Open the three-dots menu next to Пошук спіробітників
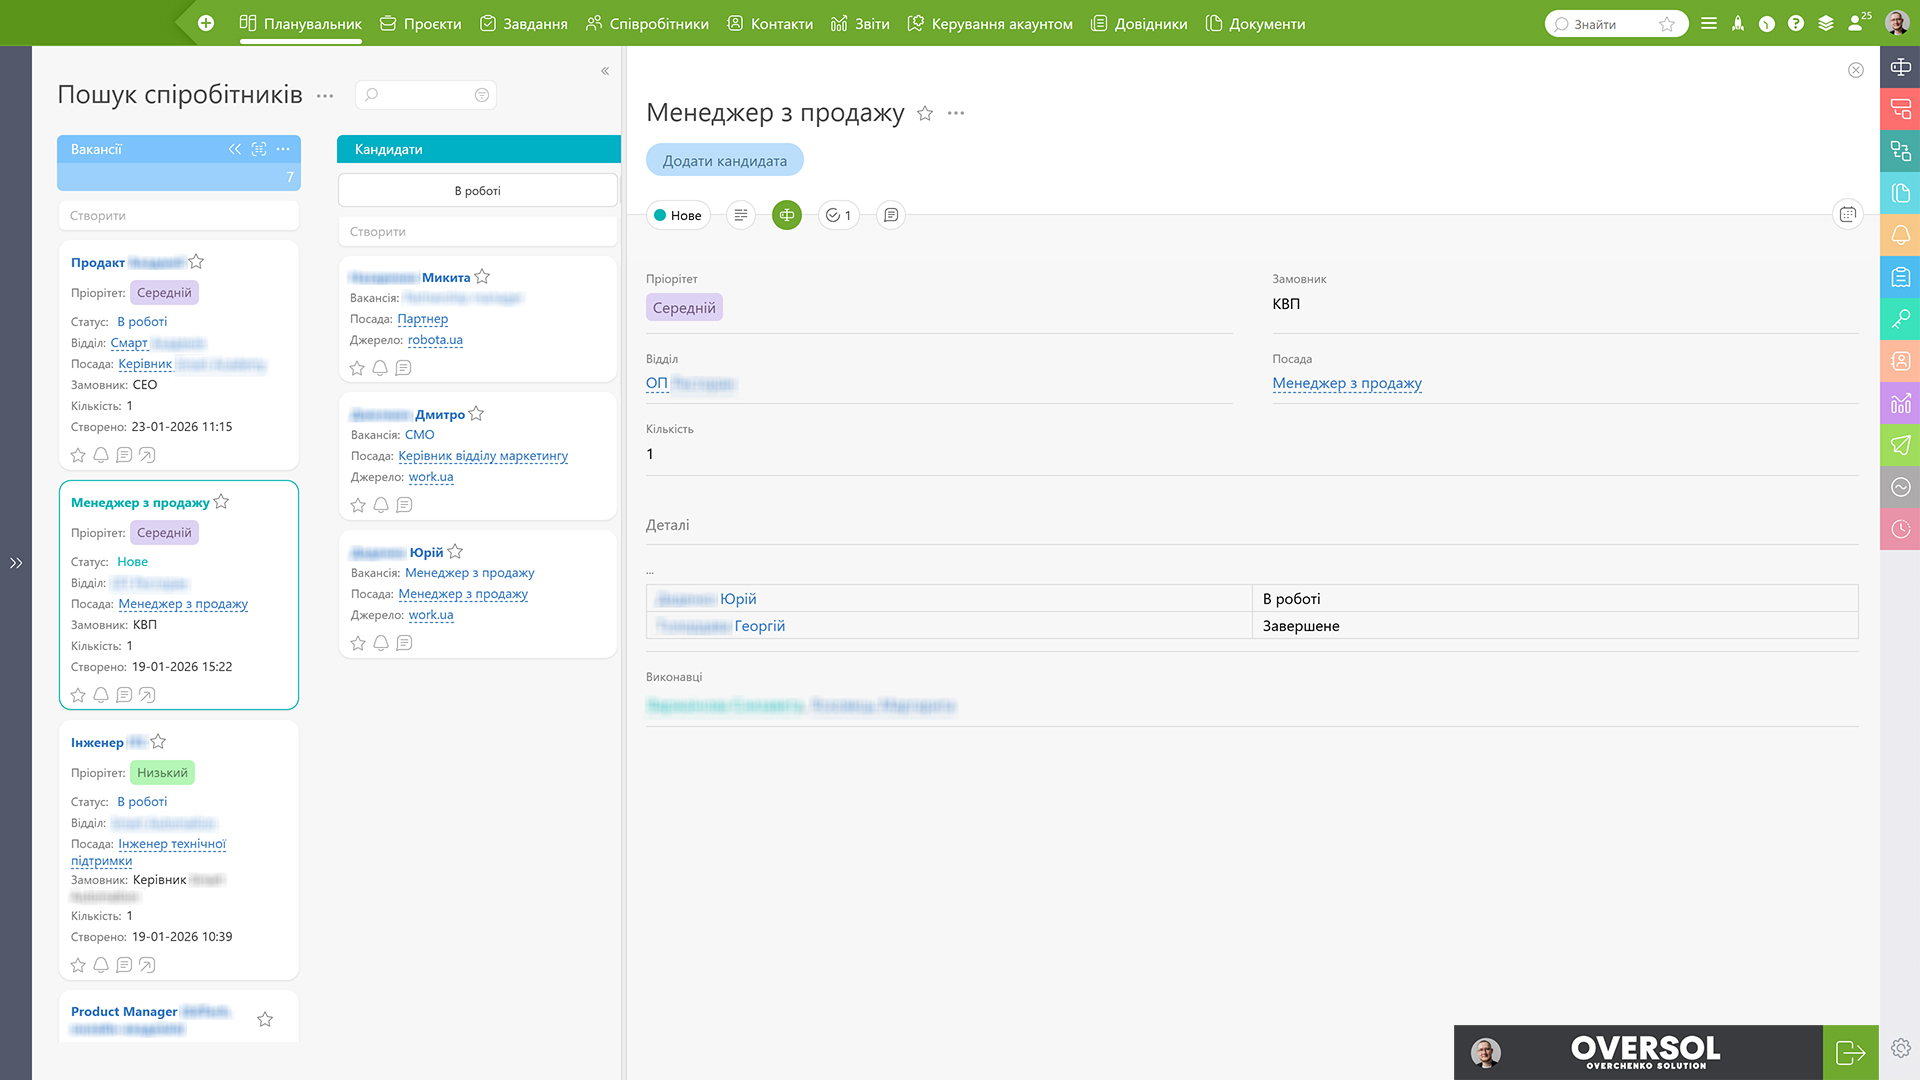This screenshot has height=1080, width=1920. [325, 96]
